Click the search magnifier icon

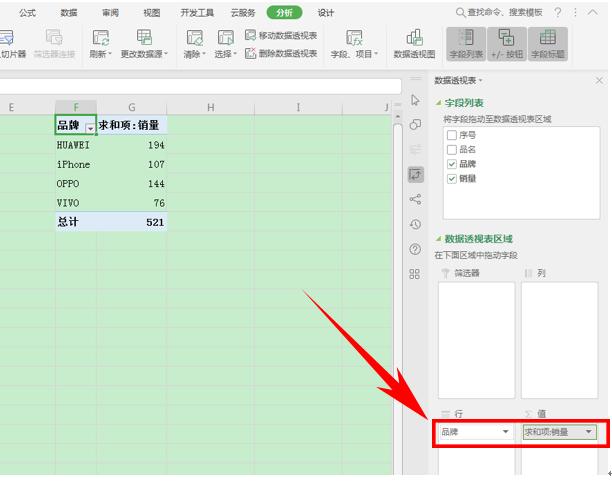[461, 13]
